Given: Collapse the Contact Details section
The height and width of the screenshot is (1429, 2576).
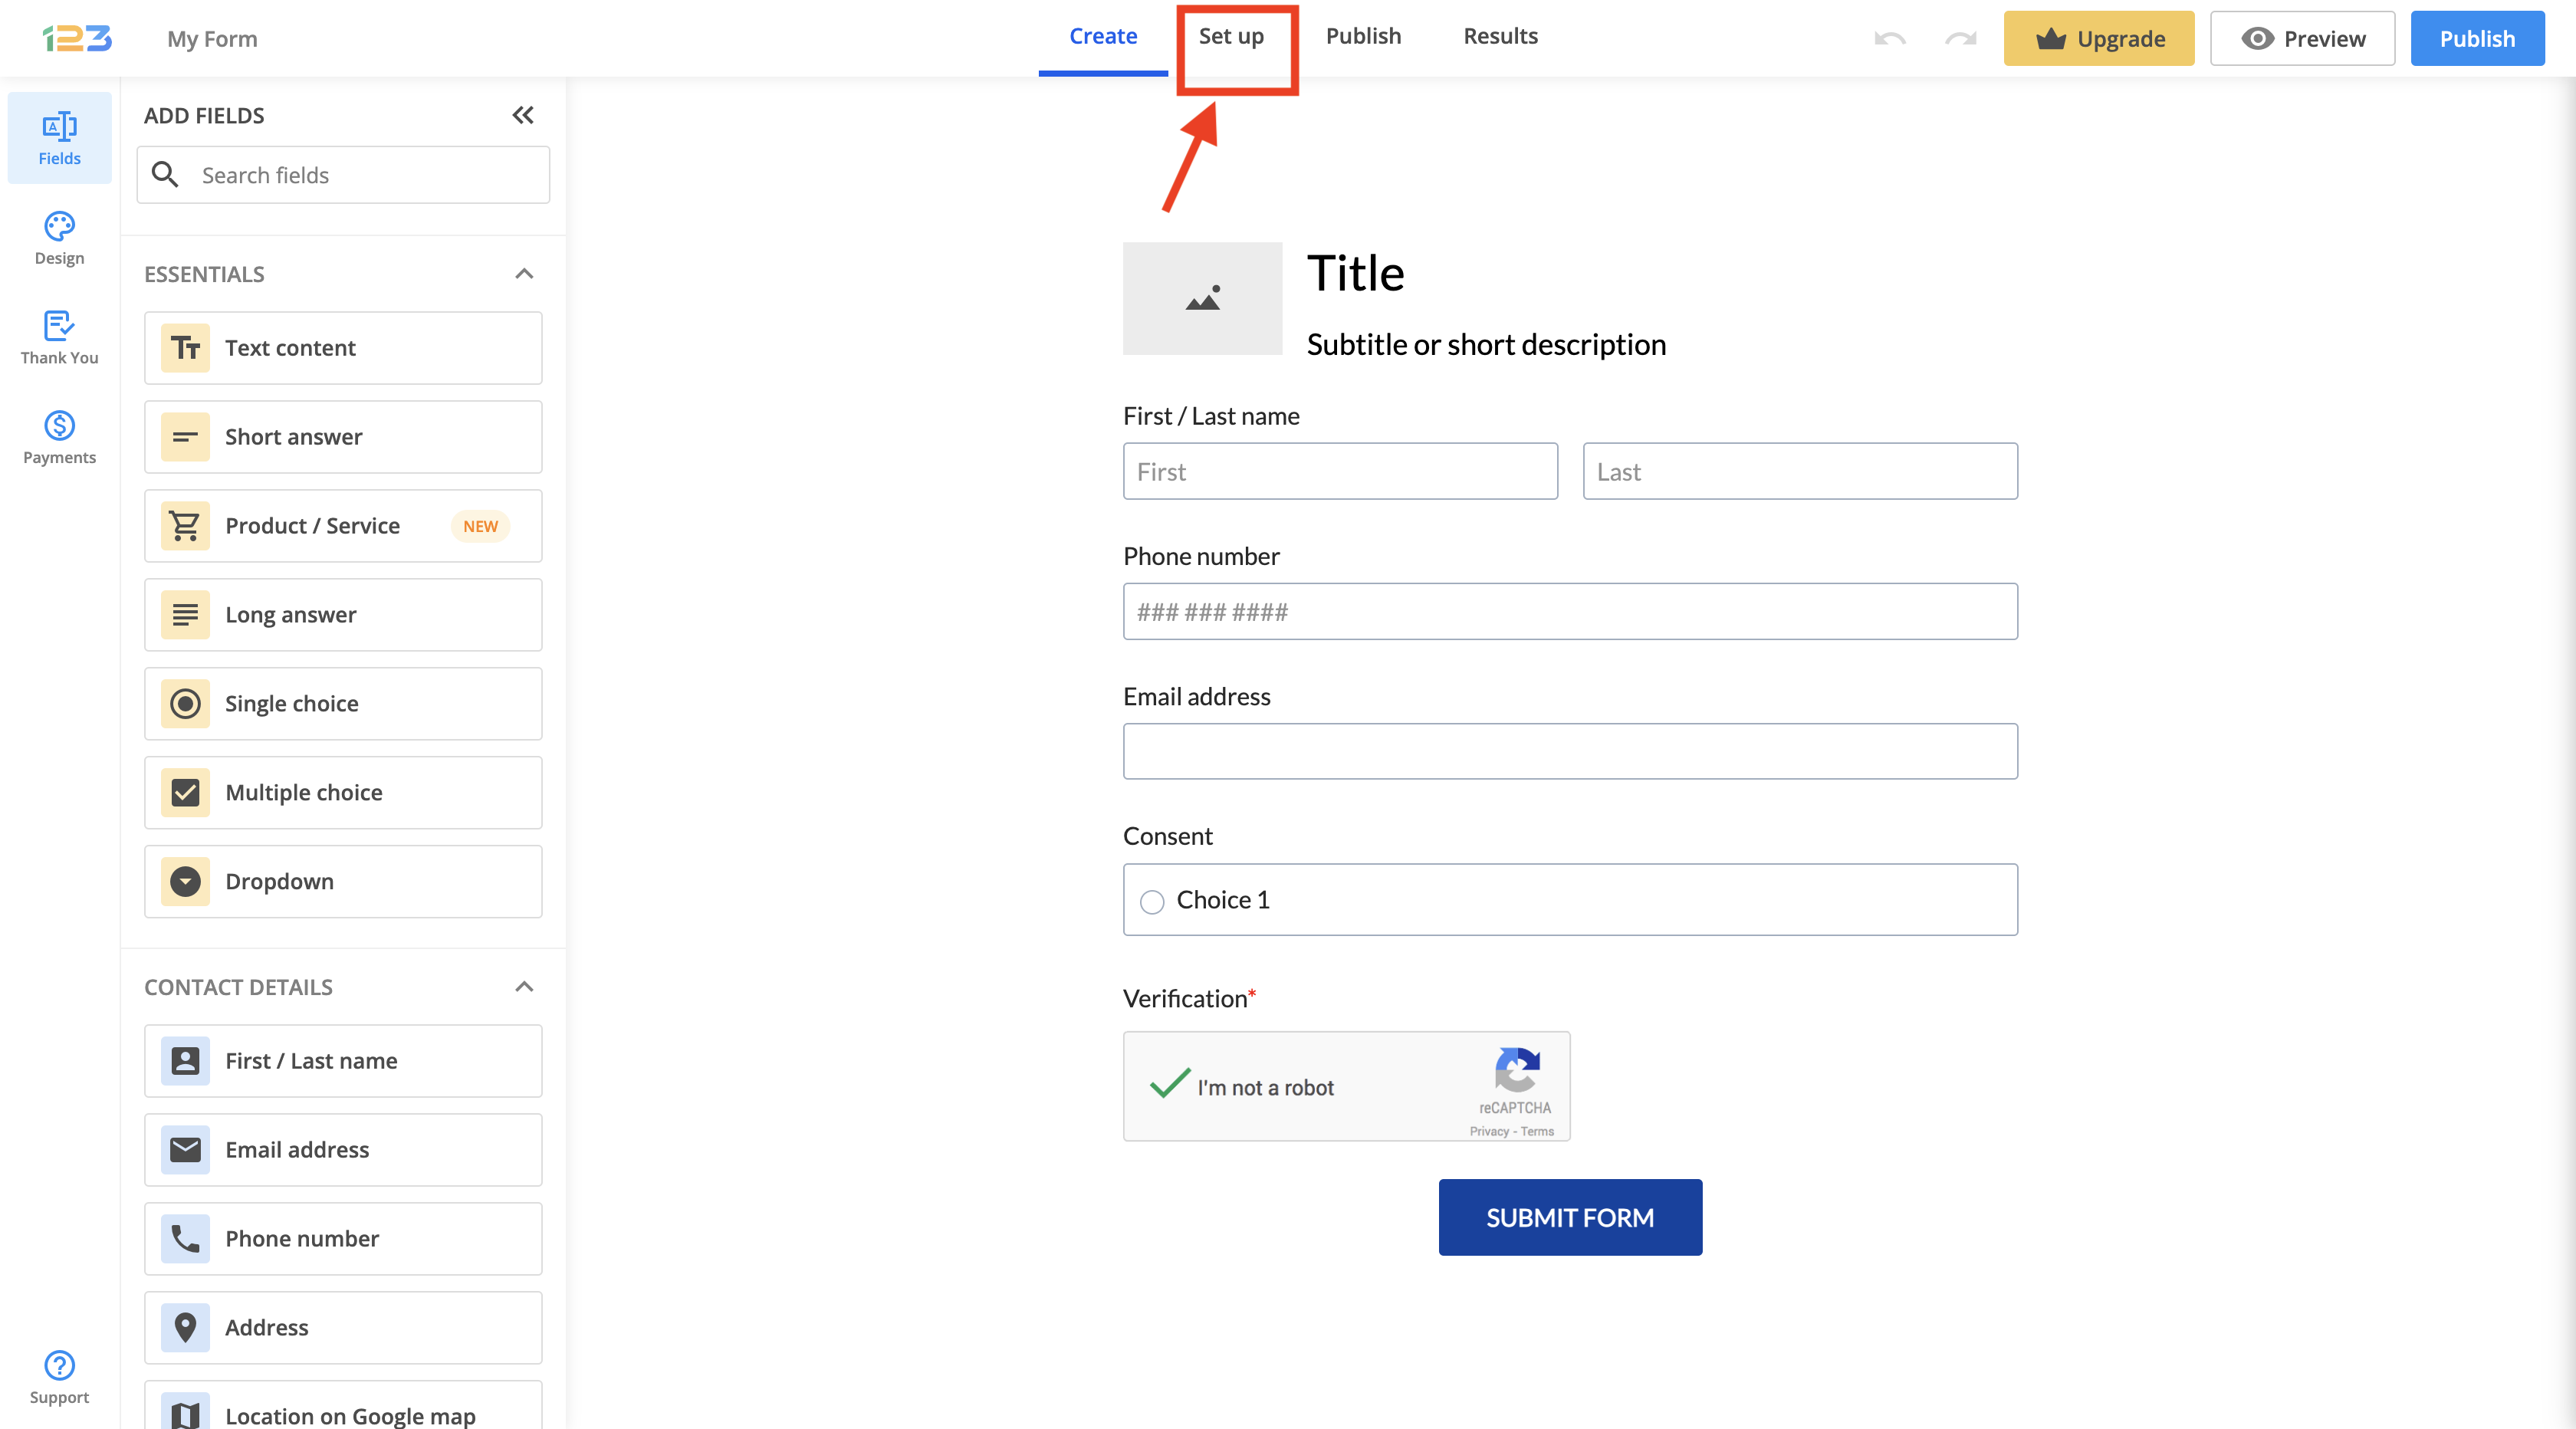Looking at the screenshot, I should coord(524,987).
